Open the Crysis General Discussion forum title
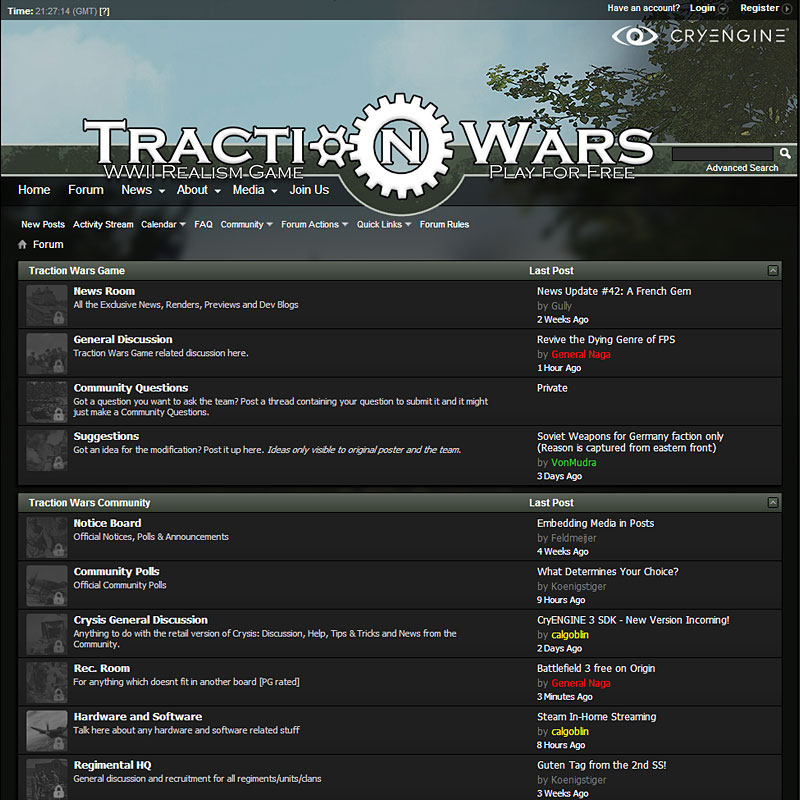 pyautogui.click(x=140, y=620)
